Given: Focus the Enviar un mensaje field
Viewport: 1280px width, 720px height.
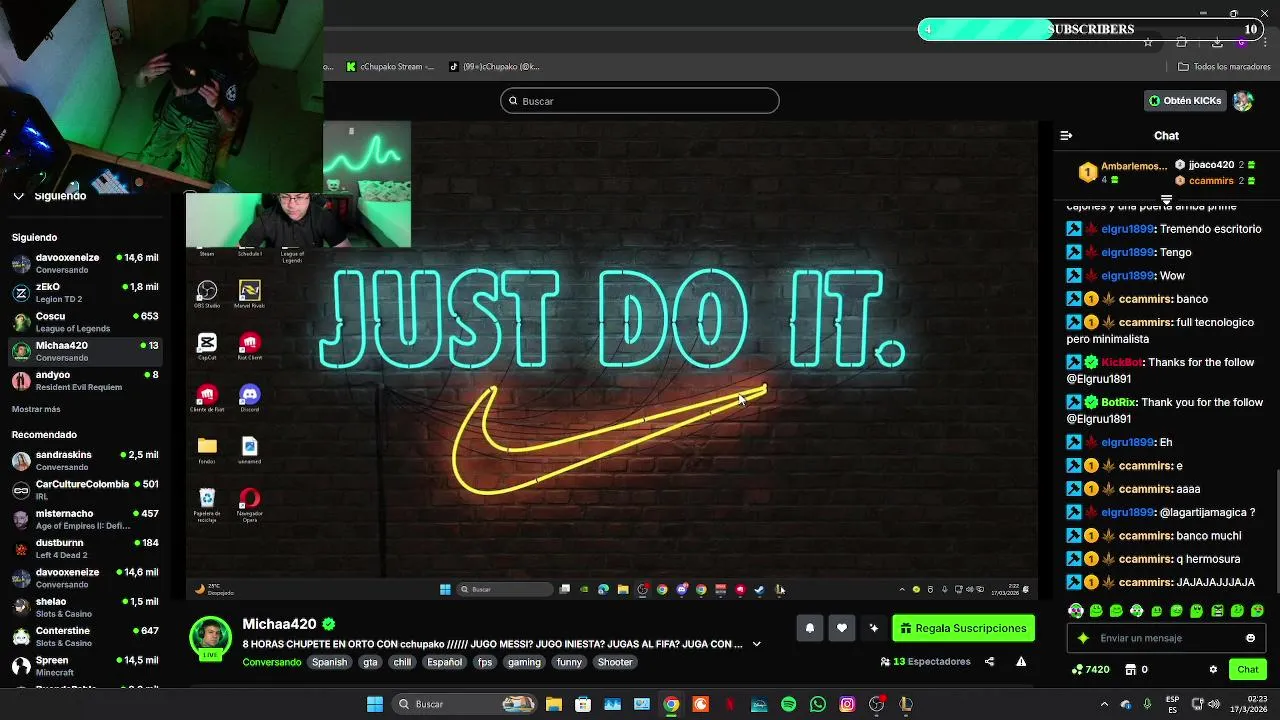Looking at the screenshot, I should (1166, 638).
